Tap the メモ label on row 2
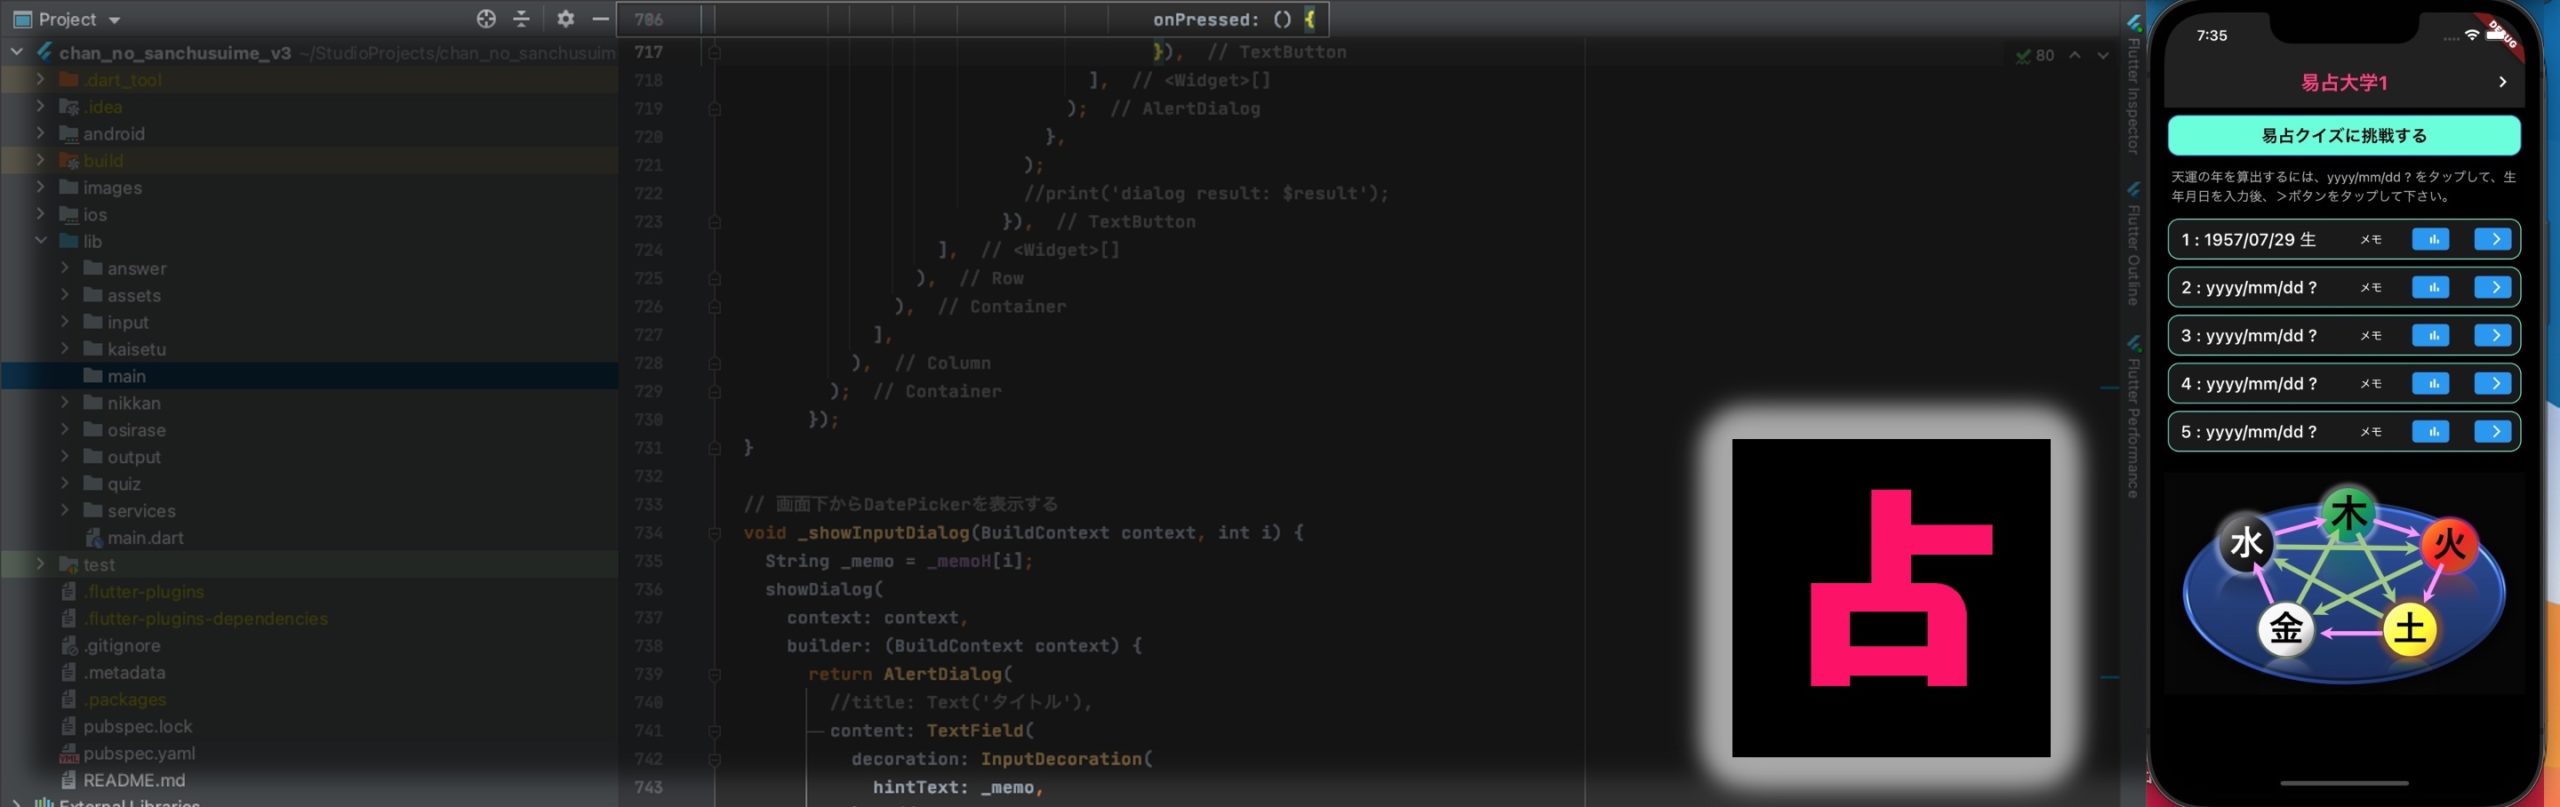 [x=2371, y=288]
